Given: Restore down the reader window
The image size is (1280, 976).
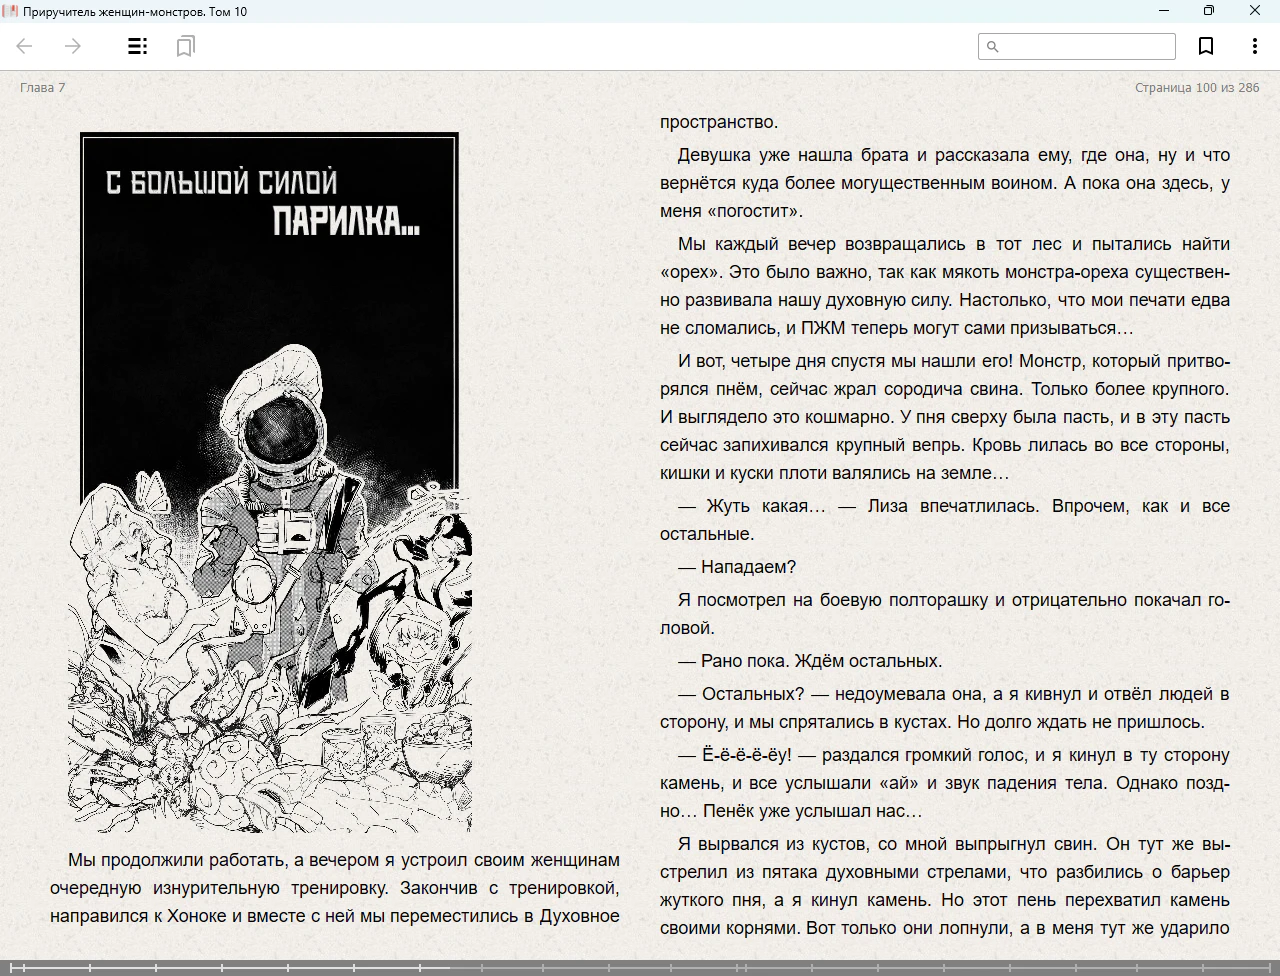Looking at the screenshot, I should click(x=1209, y=11).
